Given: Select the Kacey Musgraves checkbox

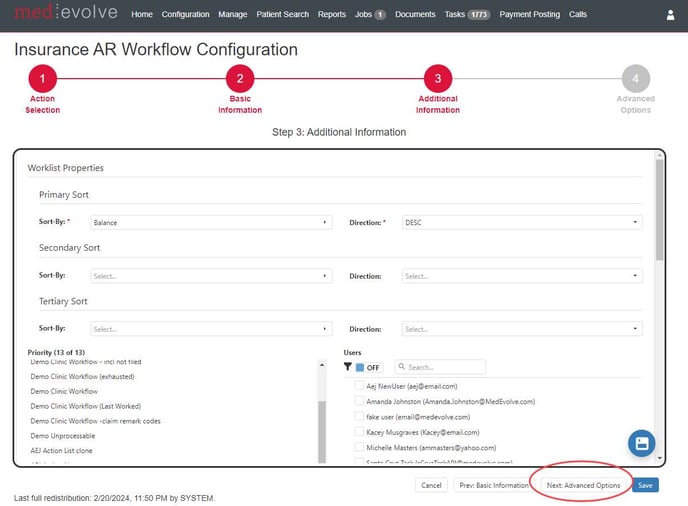Looking at the screenshot, I should point(359,432).
